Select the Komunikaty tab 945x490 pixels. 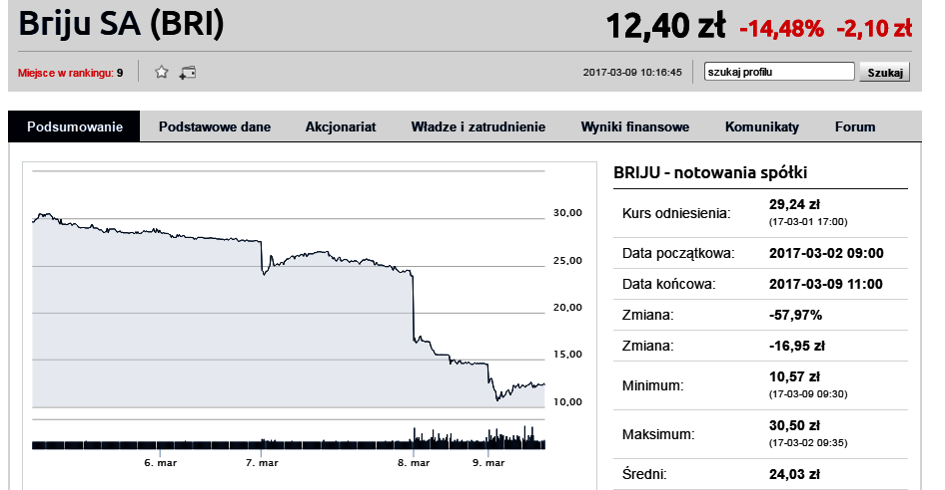click(762, 127)
